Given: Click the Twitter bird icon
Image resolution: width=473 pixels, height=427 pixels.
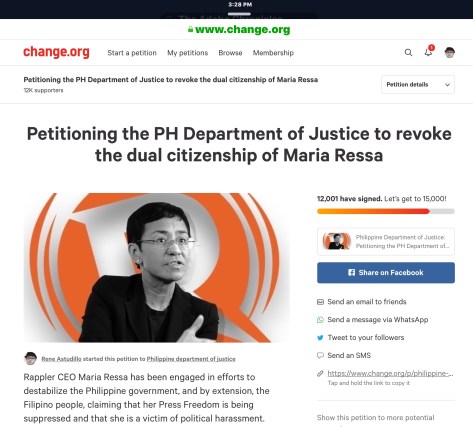Looking at the screenshot, I should click(x=320, y=338).
